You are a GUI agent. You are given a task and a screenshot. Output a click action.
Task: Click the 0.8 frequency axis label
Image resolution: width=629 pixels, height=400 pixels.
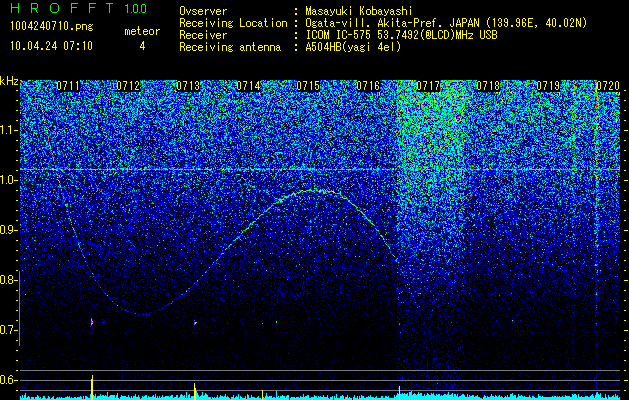(9, 280)
